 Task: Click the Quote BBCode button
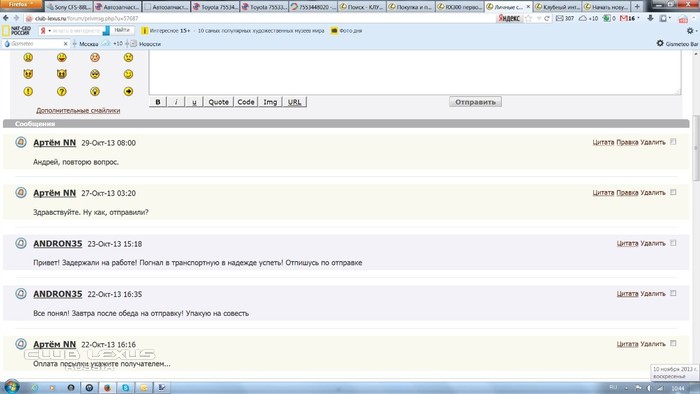pos(218,102)
